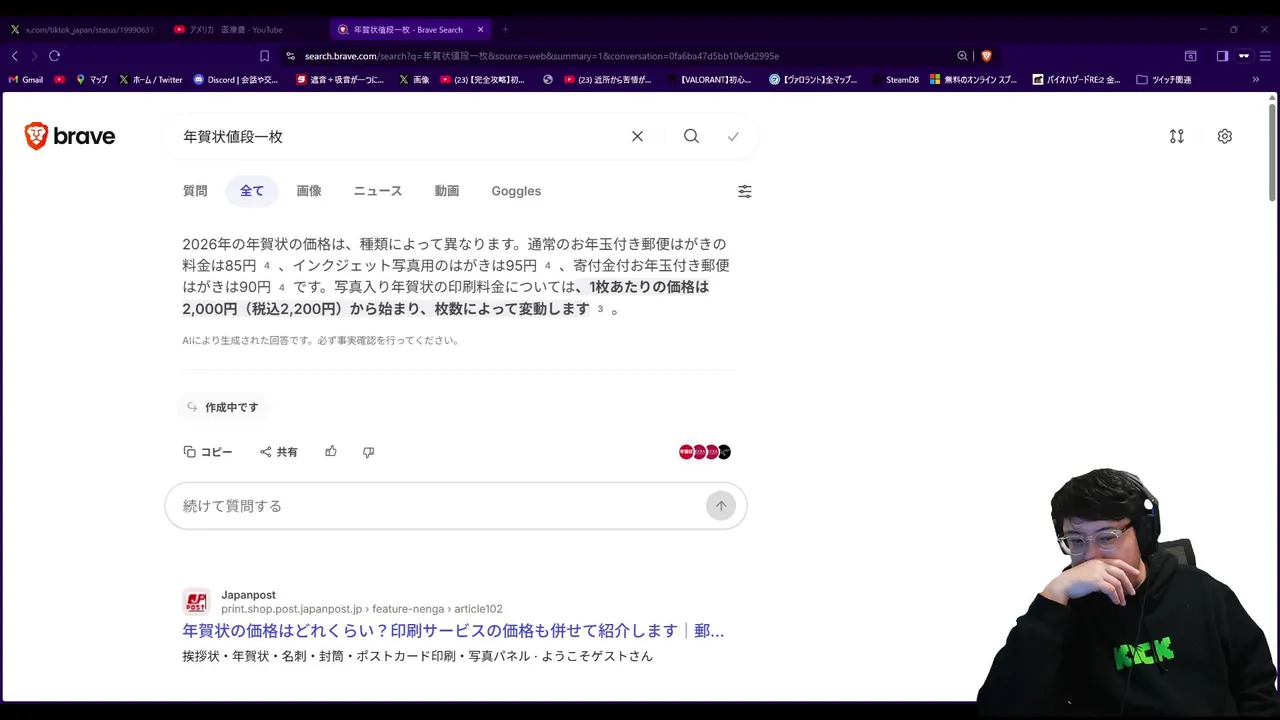
Task: Select the 質問 tab
Action: [x=195, y=191]
